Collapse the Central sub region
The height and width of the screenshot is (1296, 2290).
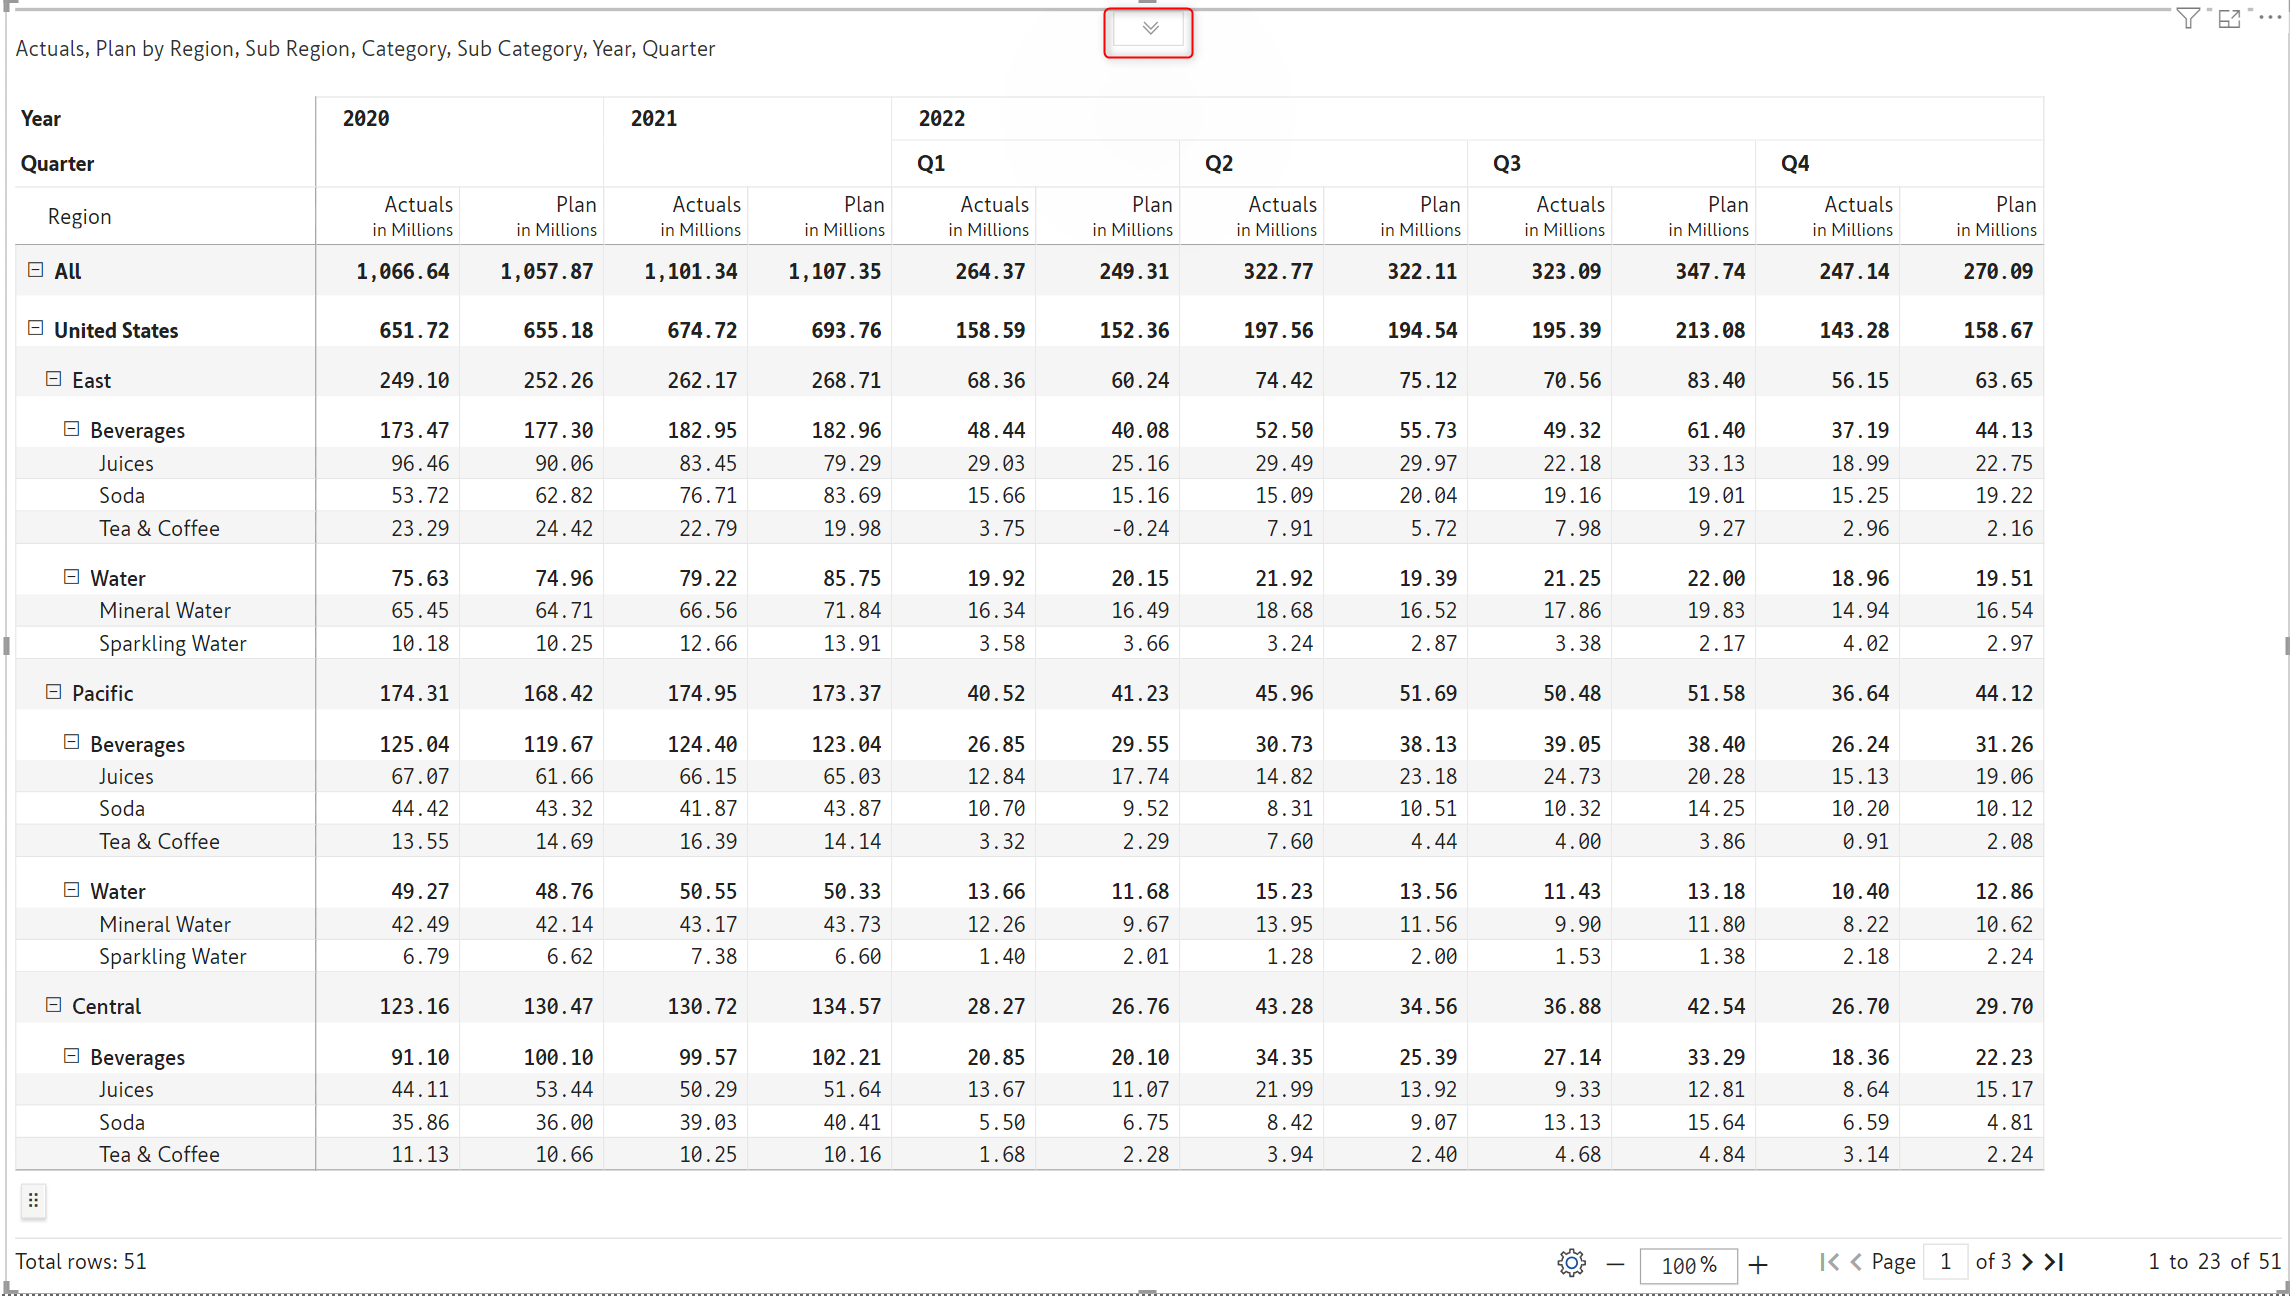tap(54, 1005)
